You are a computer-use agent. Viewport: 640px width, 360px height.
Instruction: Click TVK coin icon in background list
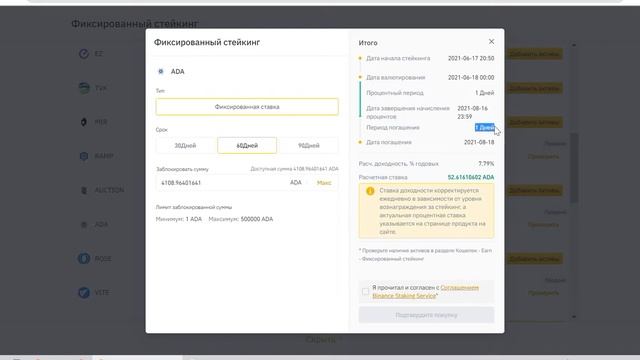coord(84,88)
